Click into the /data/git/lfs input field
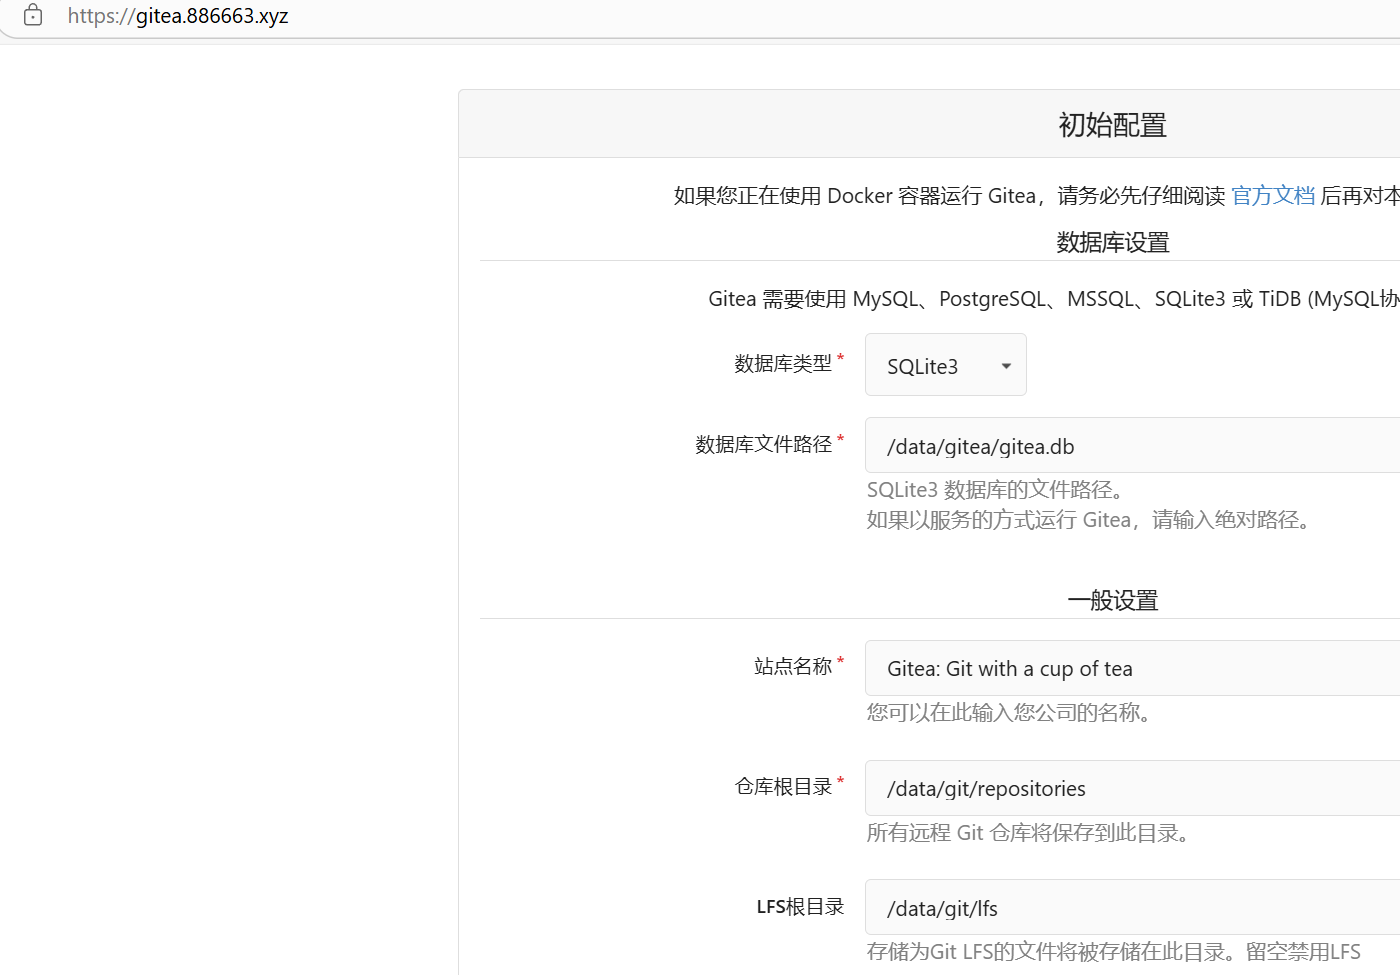1400x975 pixels. click(1130, 908)
